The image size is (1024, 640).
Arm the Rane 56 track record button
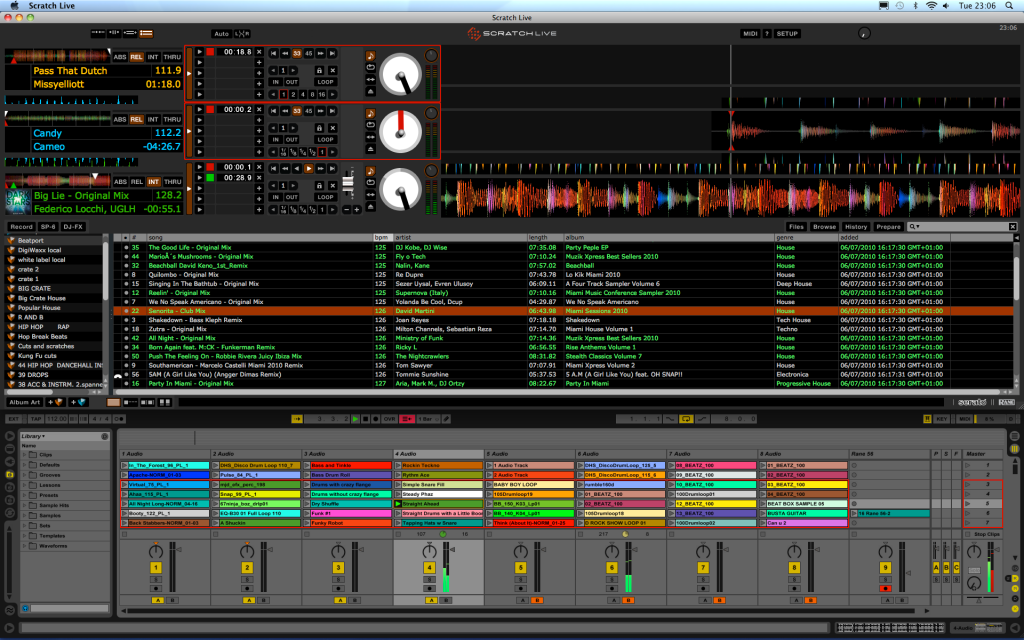[885, 588]
